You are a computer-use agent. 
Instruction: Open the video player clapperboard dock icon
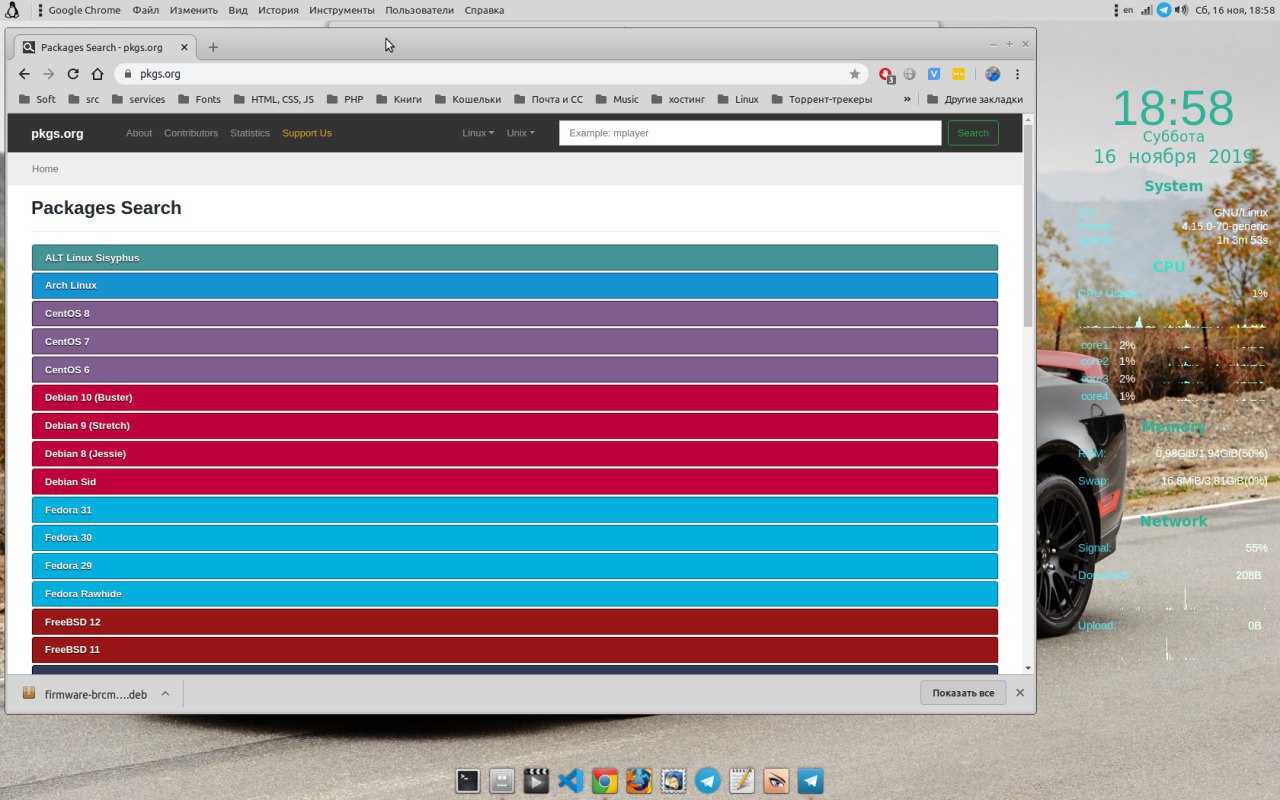pyautogui.click(x=537, y=781)
